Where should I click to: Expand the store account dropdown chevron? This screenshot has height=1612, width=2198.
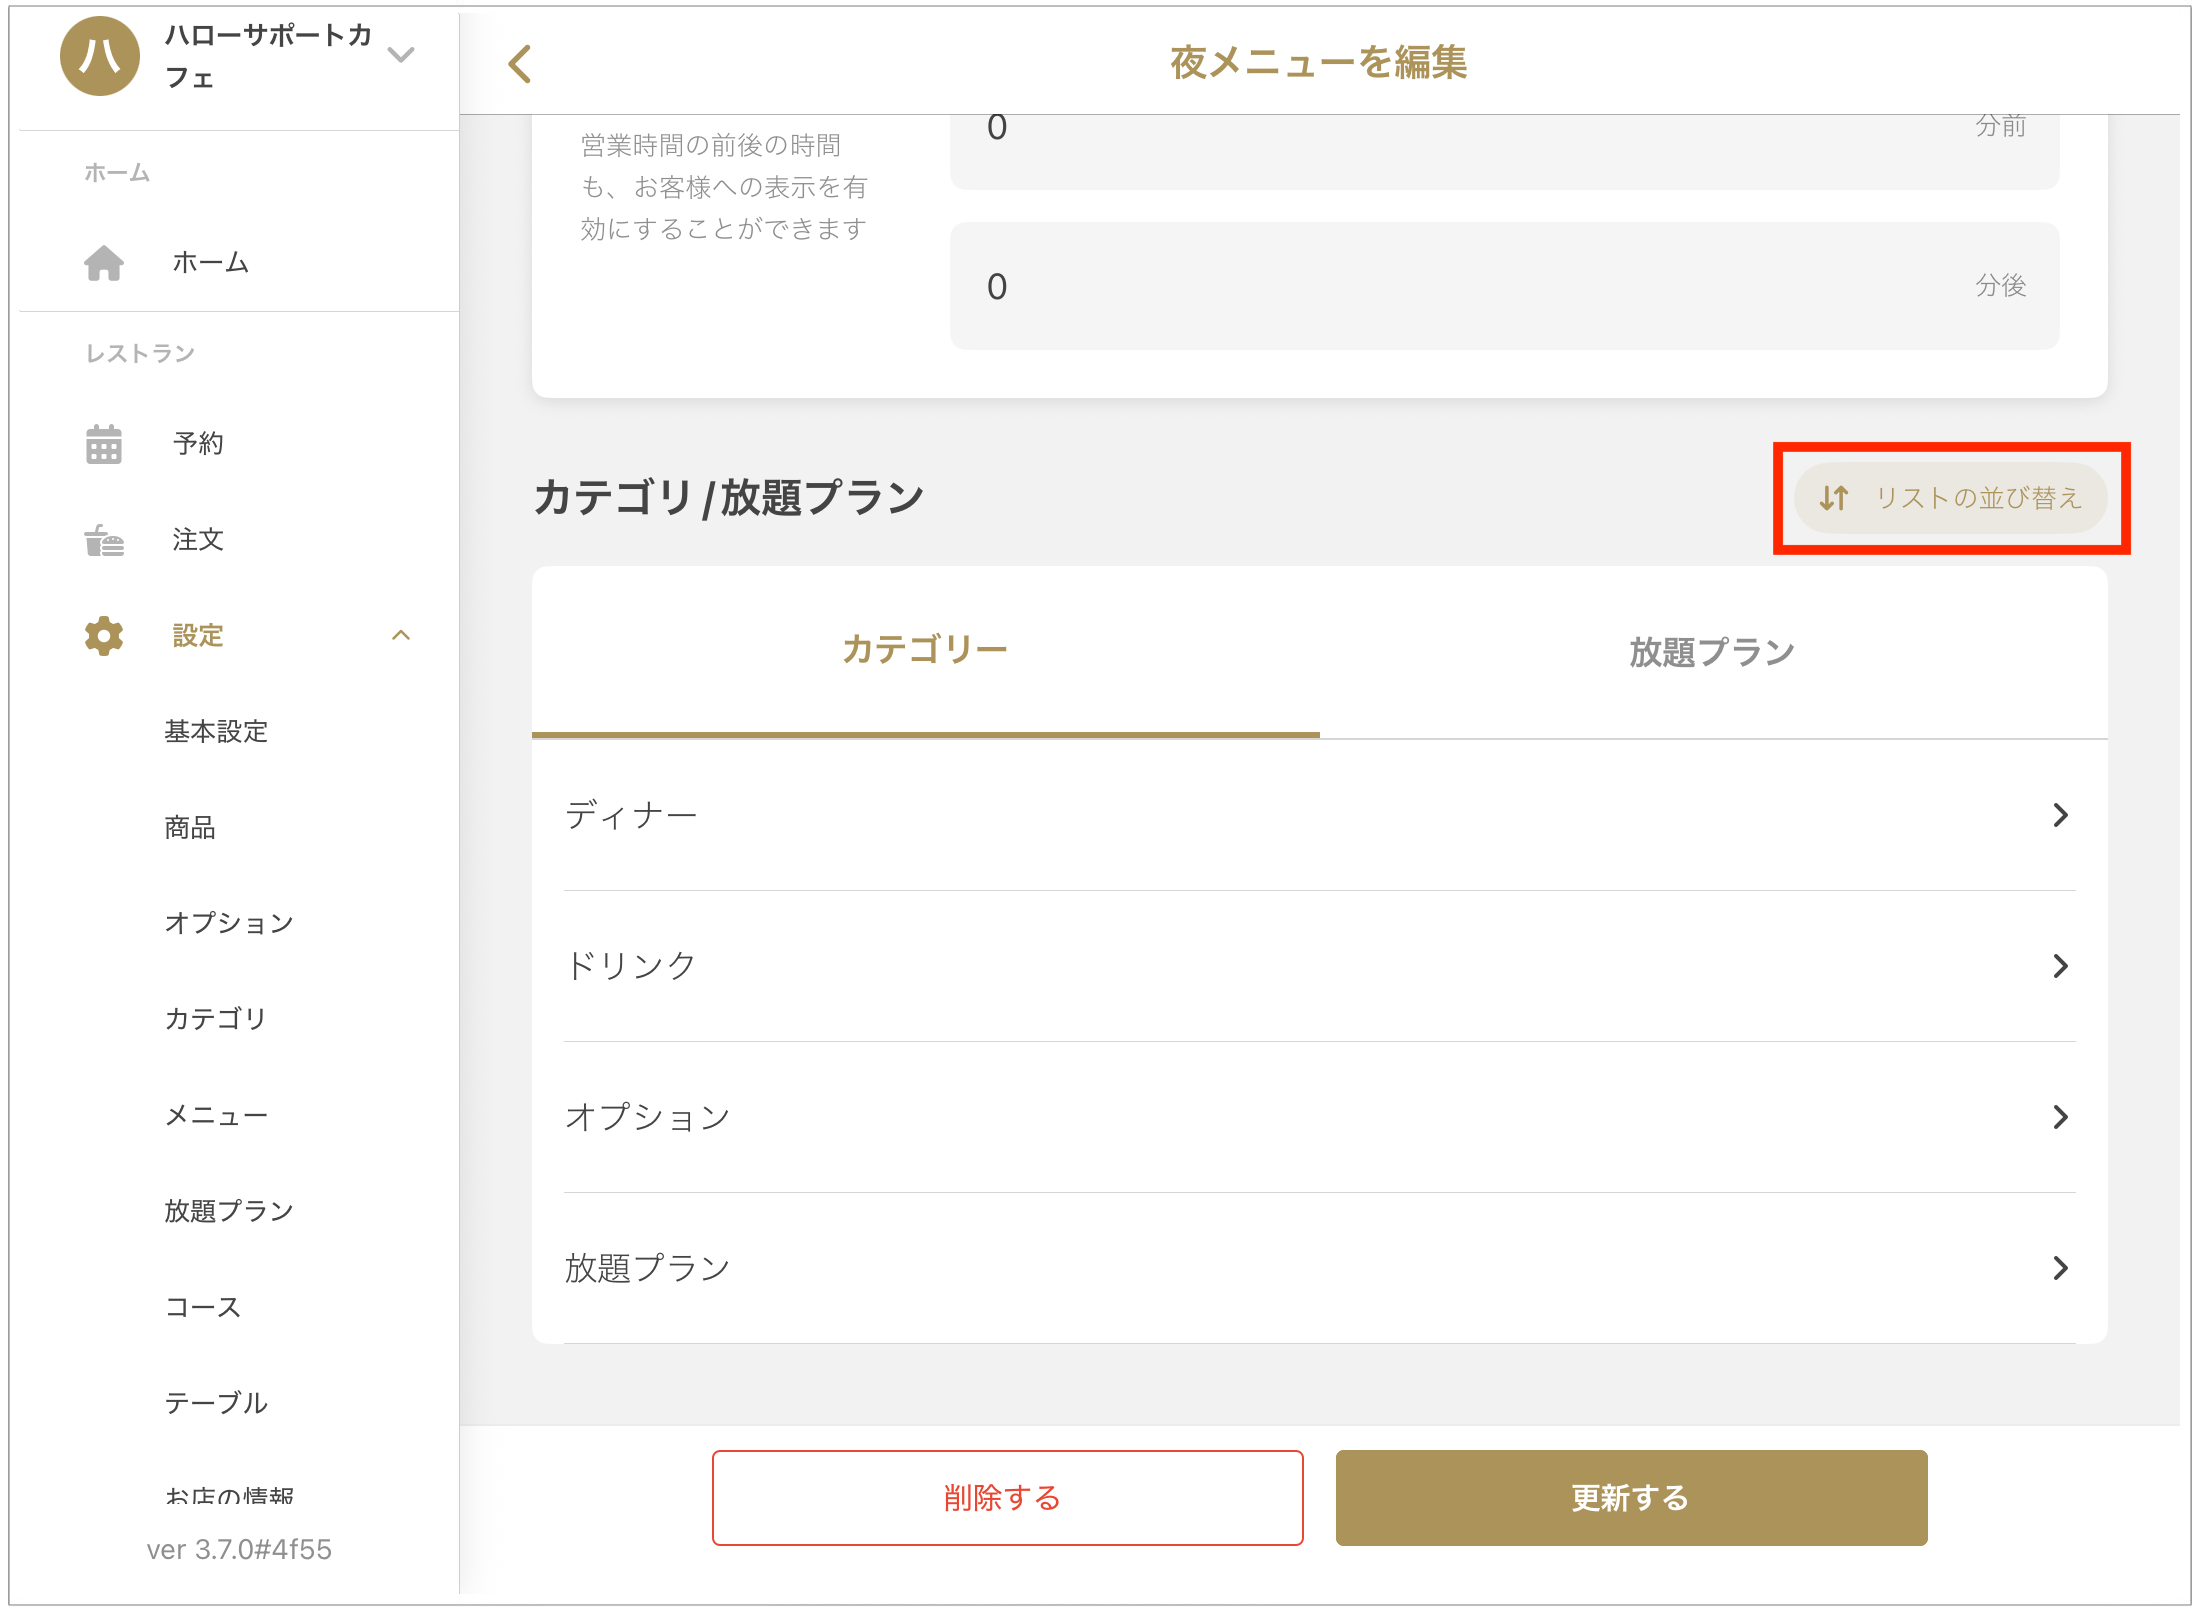(x=401, y=56)
